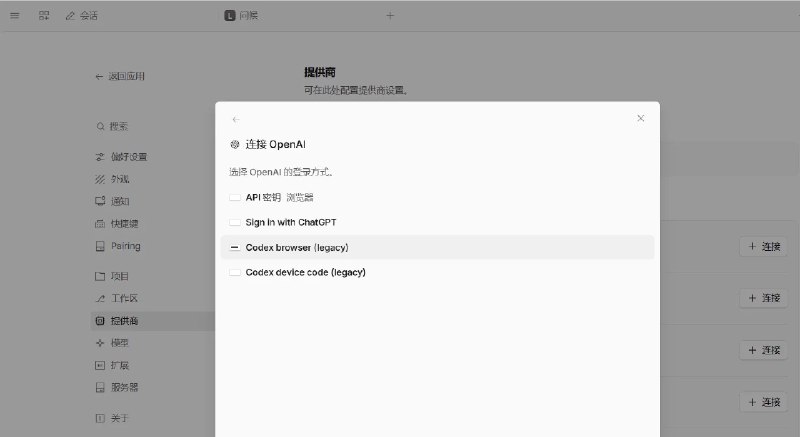Add a new tab with the plus icon
This screenshot has width=800, height=437.
point(390,16)
